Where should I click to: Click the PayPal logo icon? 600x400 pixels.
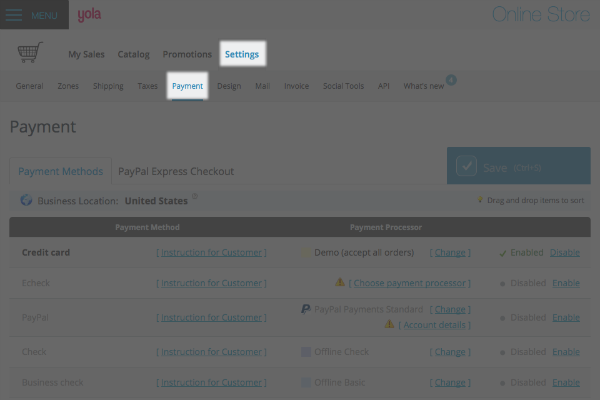[306, 310]
